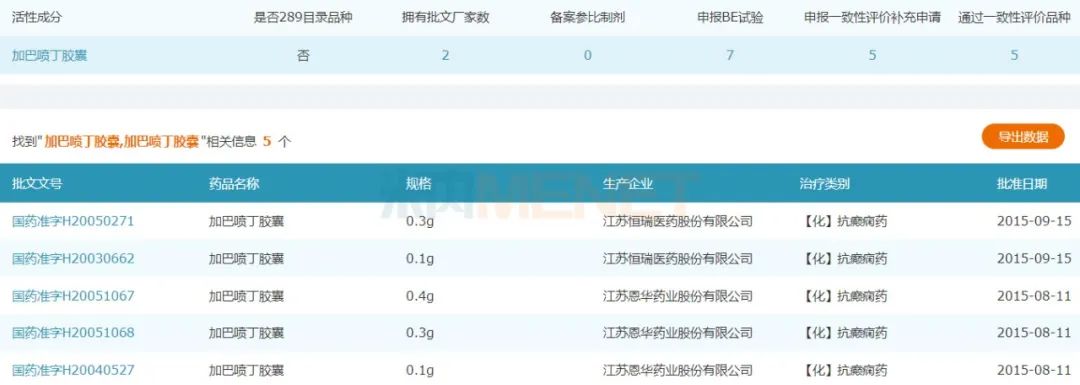Click the 导出数据 export button
Screen dimensions: 1080x385
click(x=1023, y=136)
